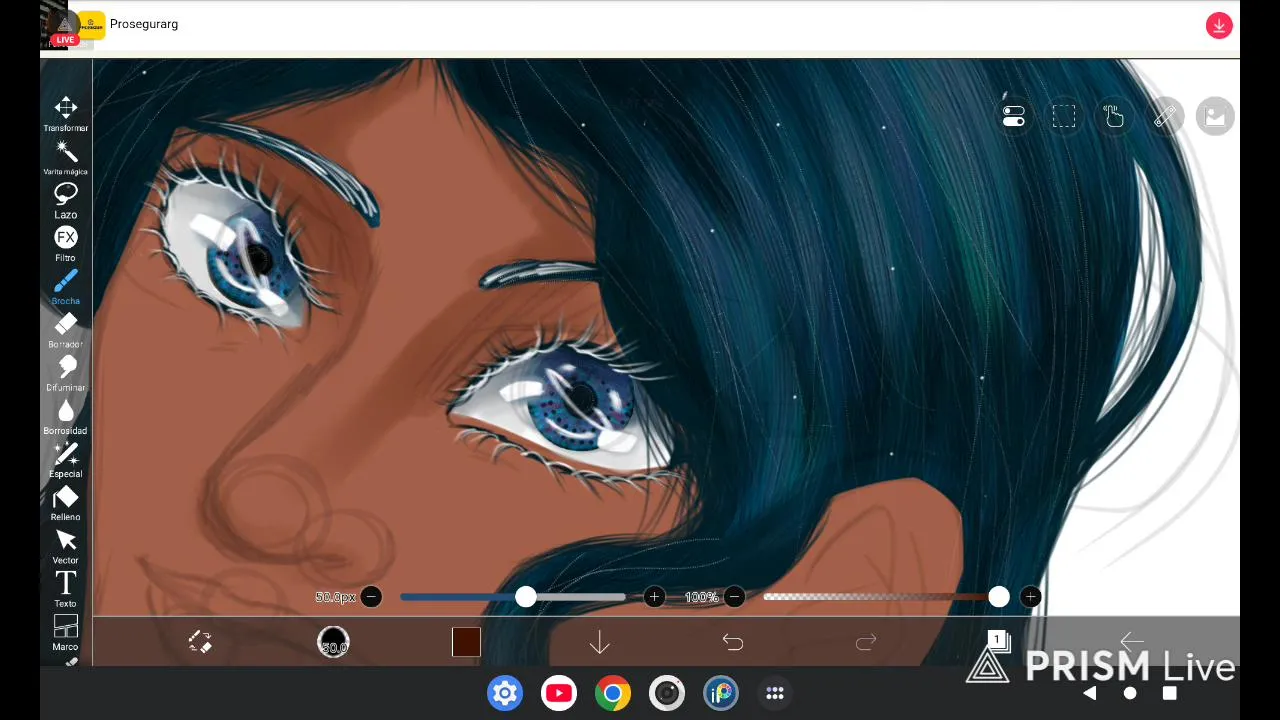This screenshot has width=1280, height=720.
Task: Switch to the Borrador eraser tool
Action: tap(66, 330)
